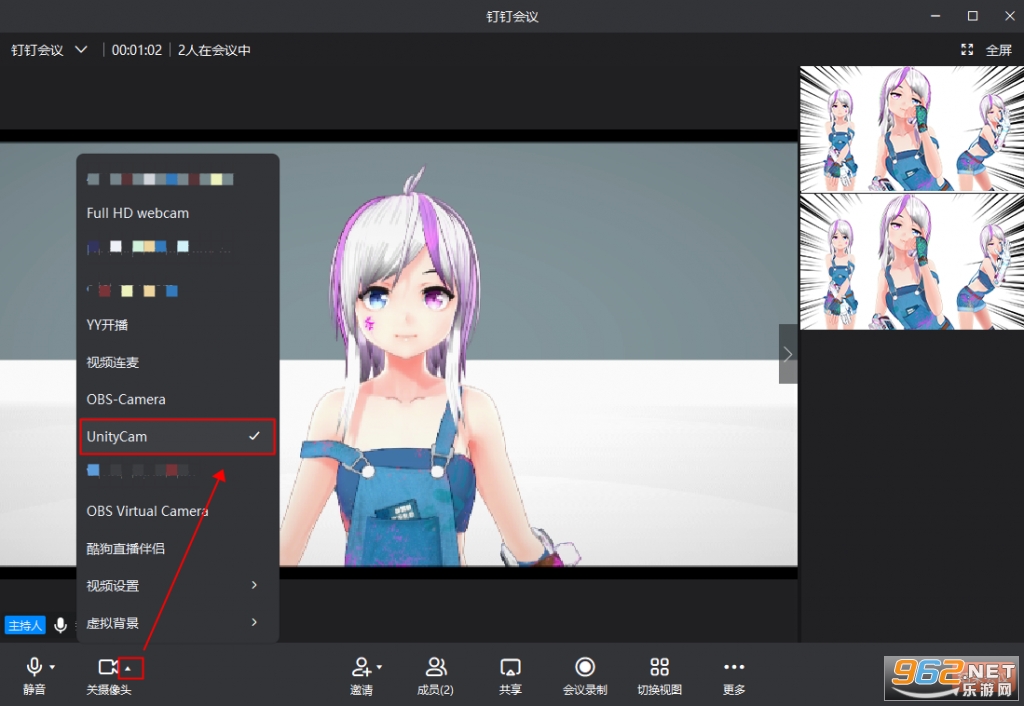The width and height of the screenshot is (1024, 706).
Task: Select OBS Virtual Camera
Action: pos(178,511)
